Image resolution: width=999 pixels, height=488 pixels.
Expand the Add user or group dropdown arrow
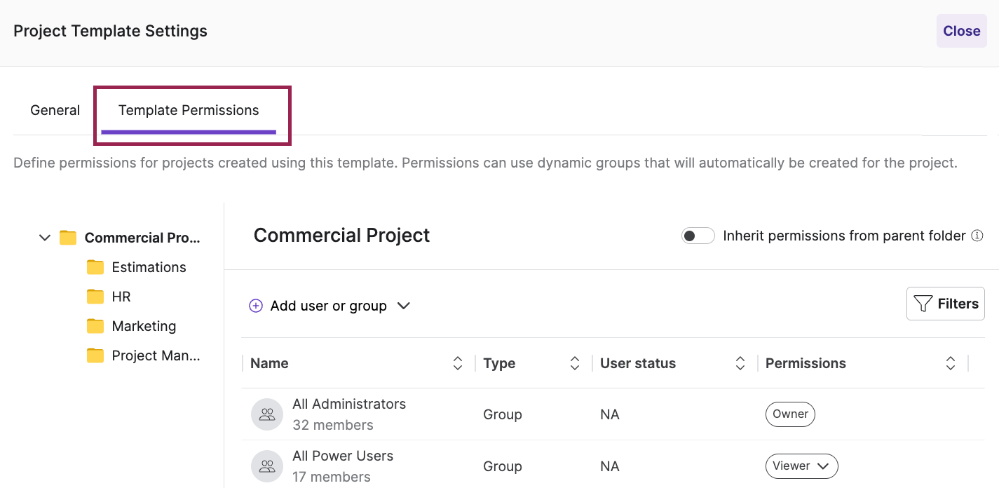pyautogui.click(x=403, y=306)
